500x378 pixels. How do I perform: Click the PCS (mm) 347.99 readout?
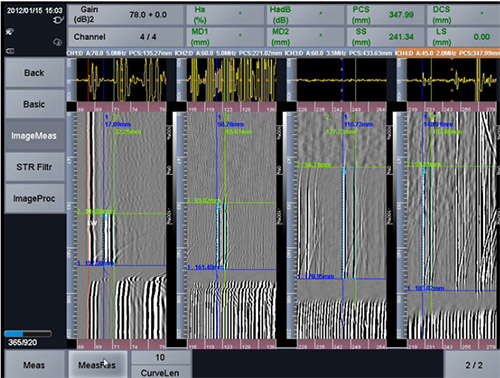[x=385, y=15]
